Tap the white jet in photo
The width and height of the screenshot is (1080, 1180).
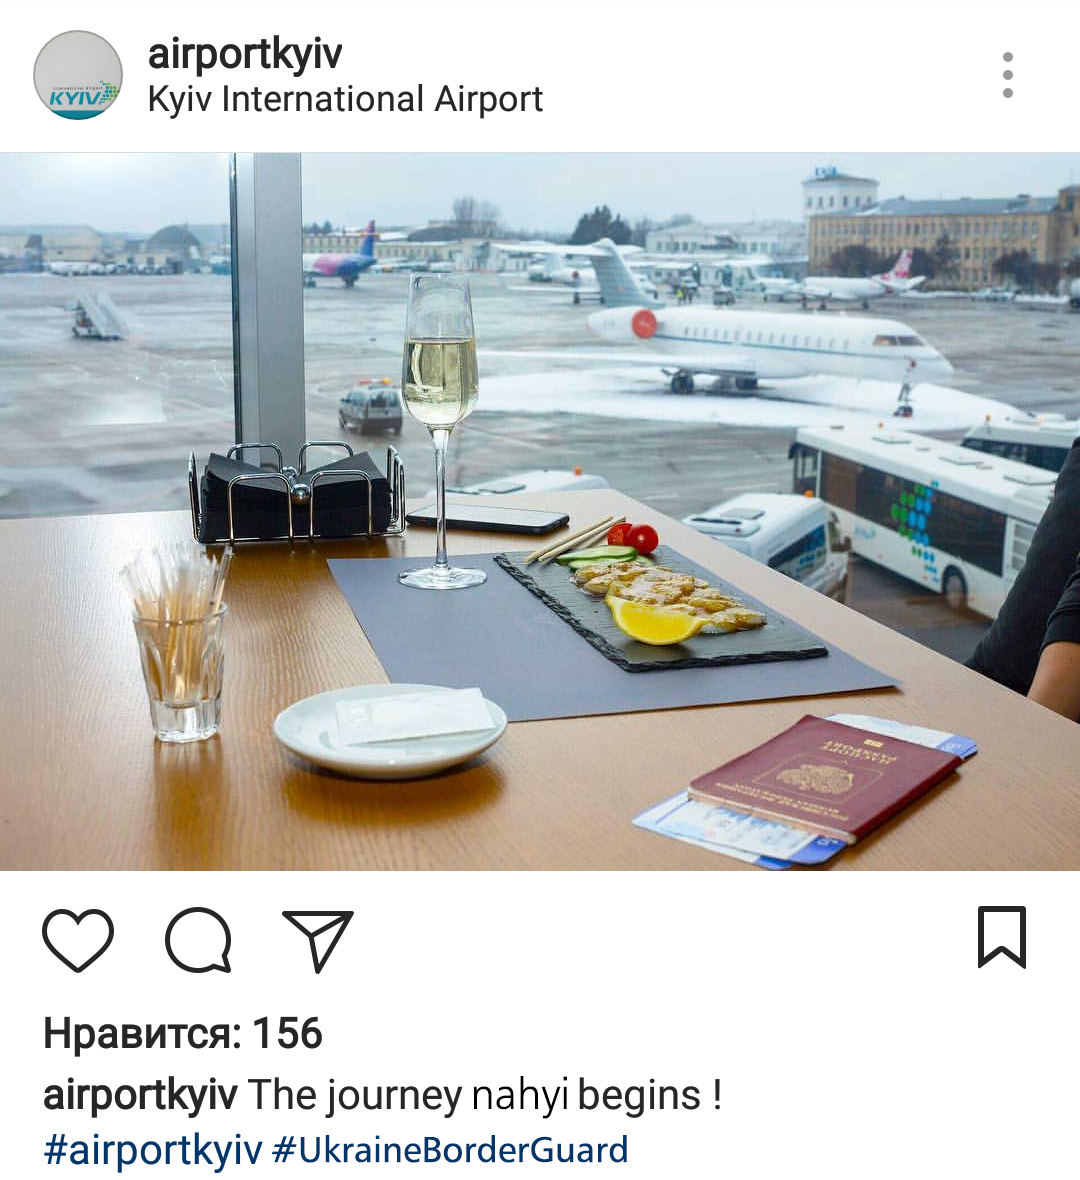point(768,347)
